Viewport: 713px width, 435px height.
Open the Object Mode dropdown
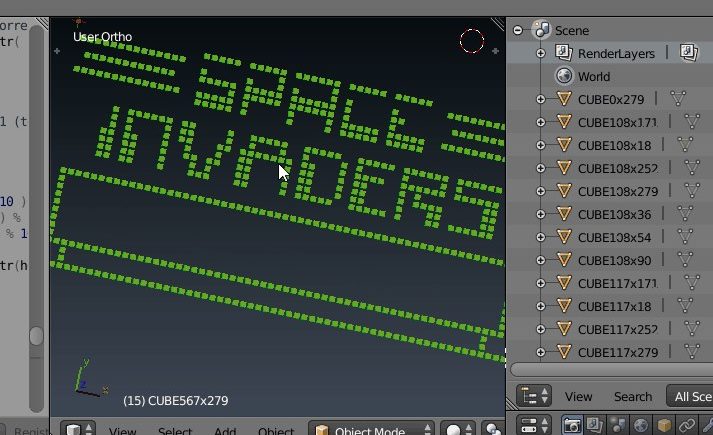[x=371, y=429]
